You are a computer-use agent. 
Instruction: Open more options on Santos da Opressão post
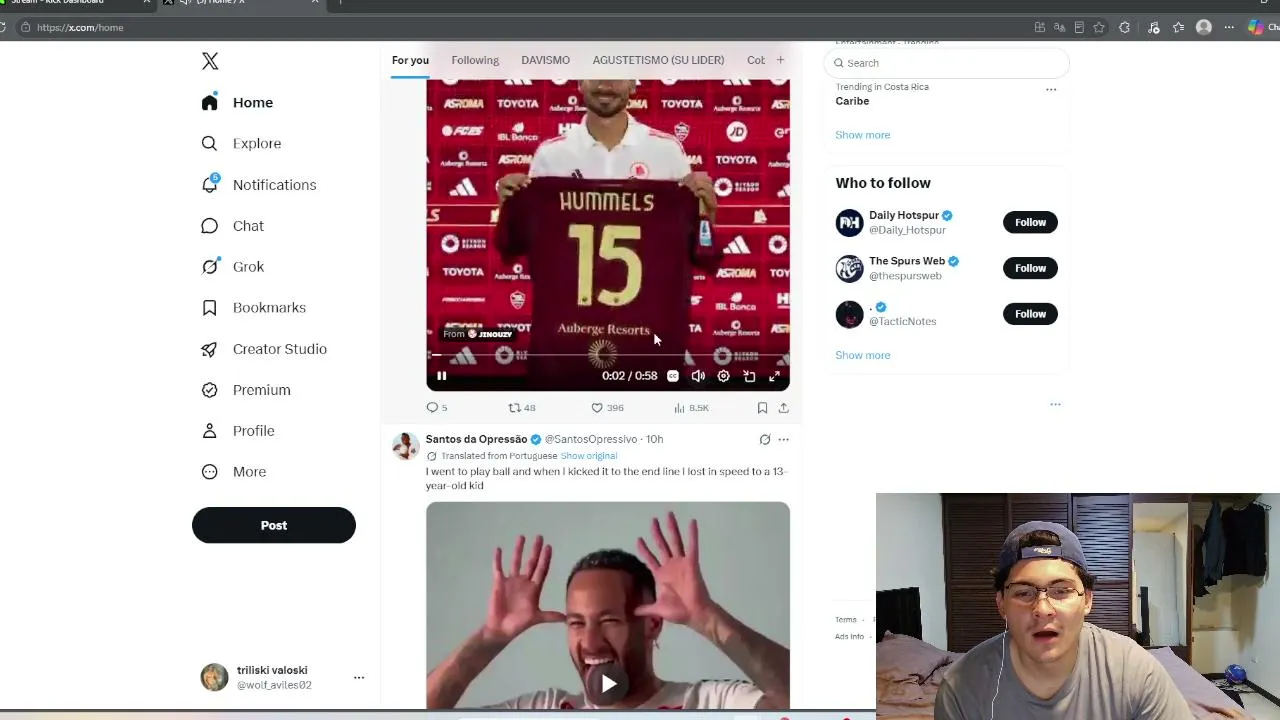coord(783,439)
